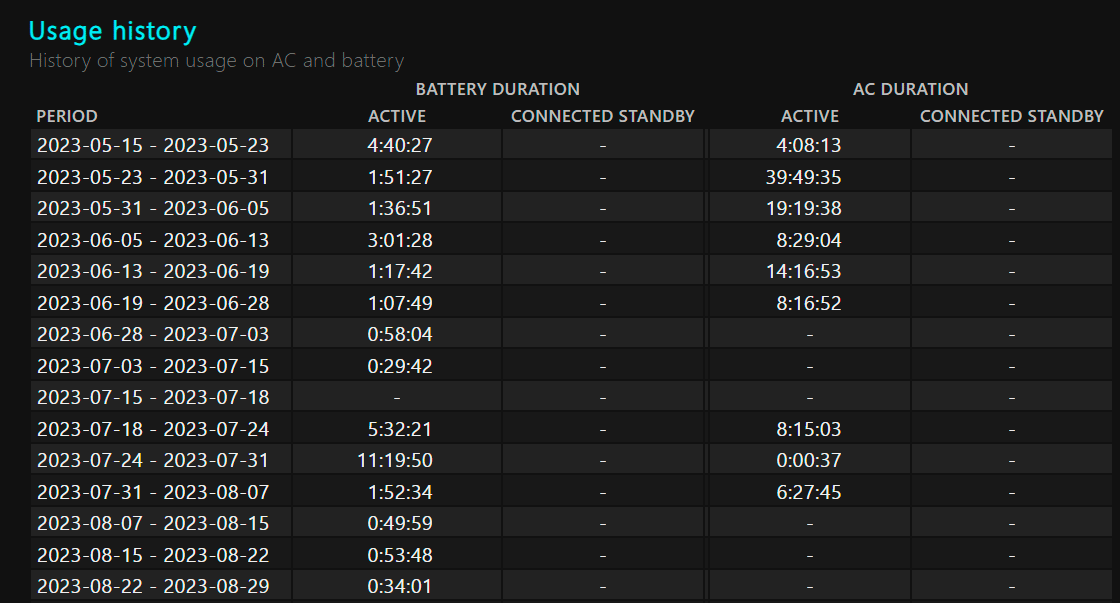Click the ACTIVE header under AC DURATION
The height and width of the screenshot is (603, 1120).
click(809, 116)
